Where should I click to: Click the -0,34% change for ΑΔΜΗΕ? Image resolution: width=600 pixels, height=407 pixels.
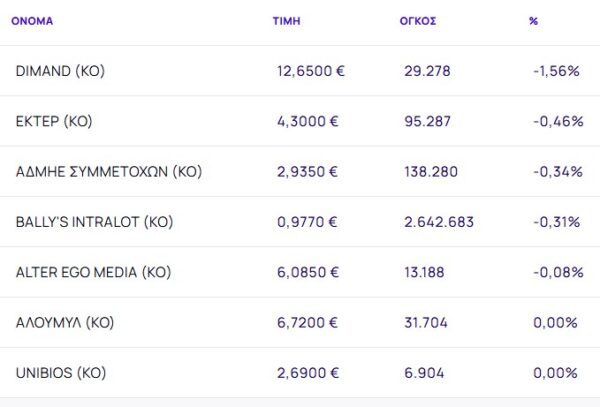(558, 171)
